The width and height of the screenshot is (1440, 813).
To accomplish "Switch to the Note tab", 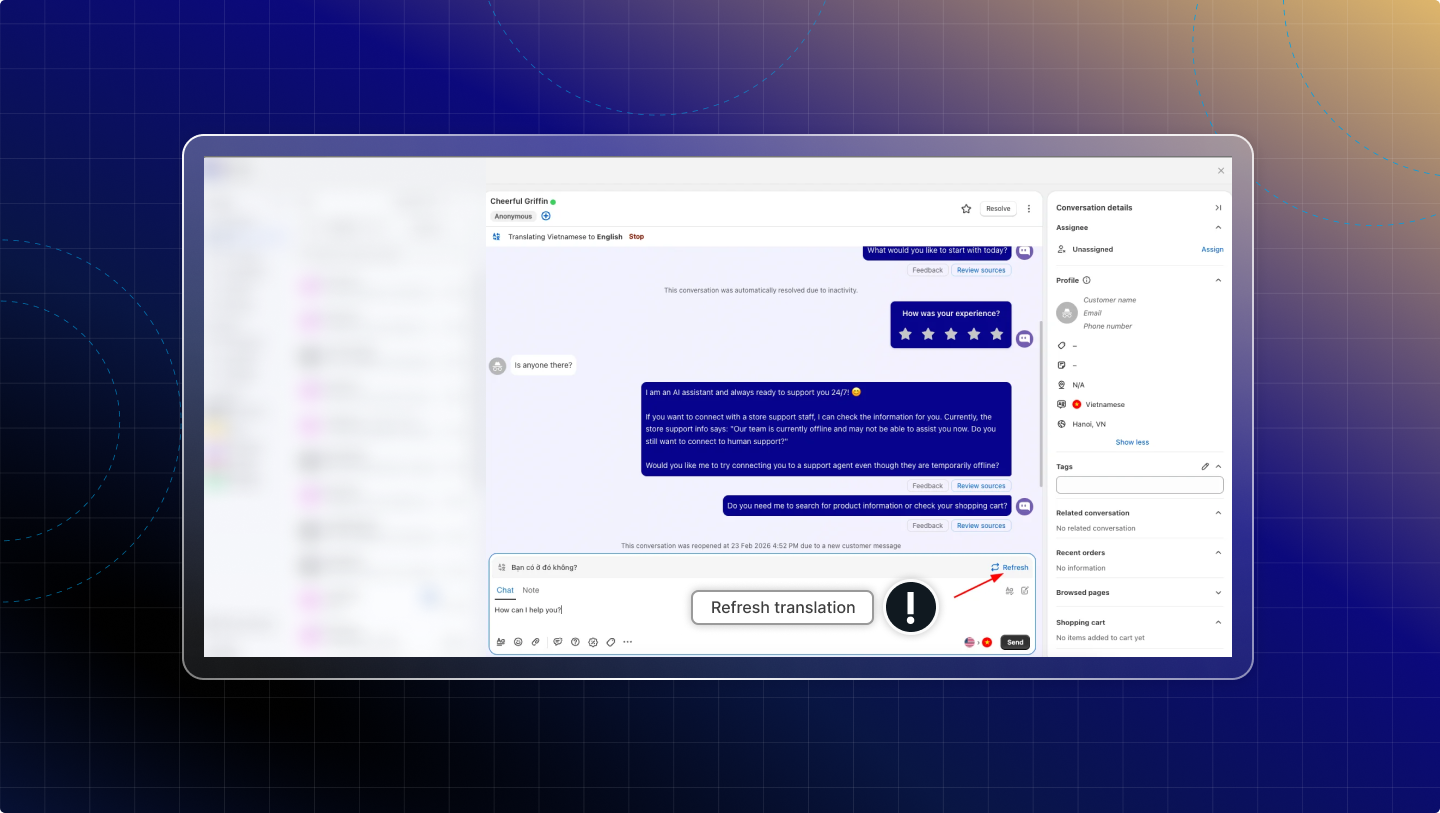I will point(530,591).
